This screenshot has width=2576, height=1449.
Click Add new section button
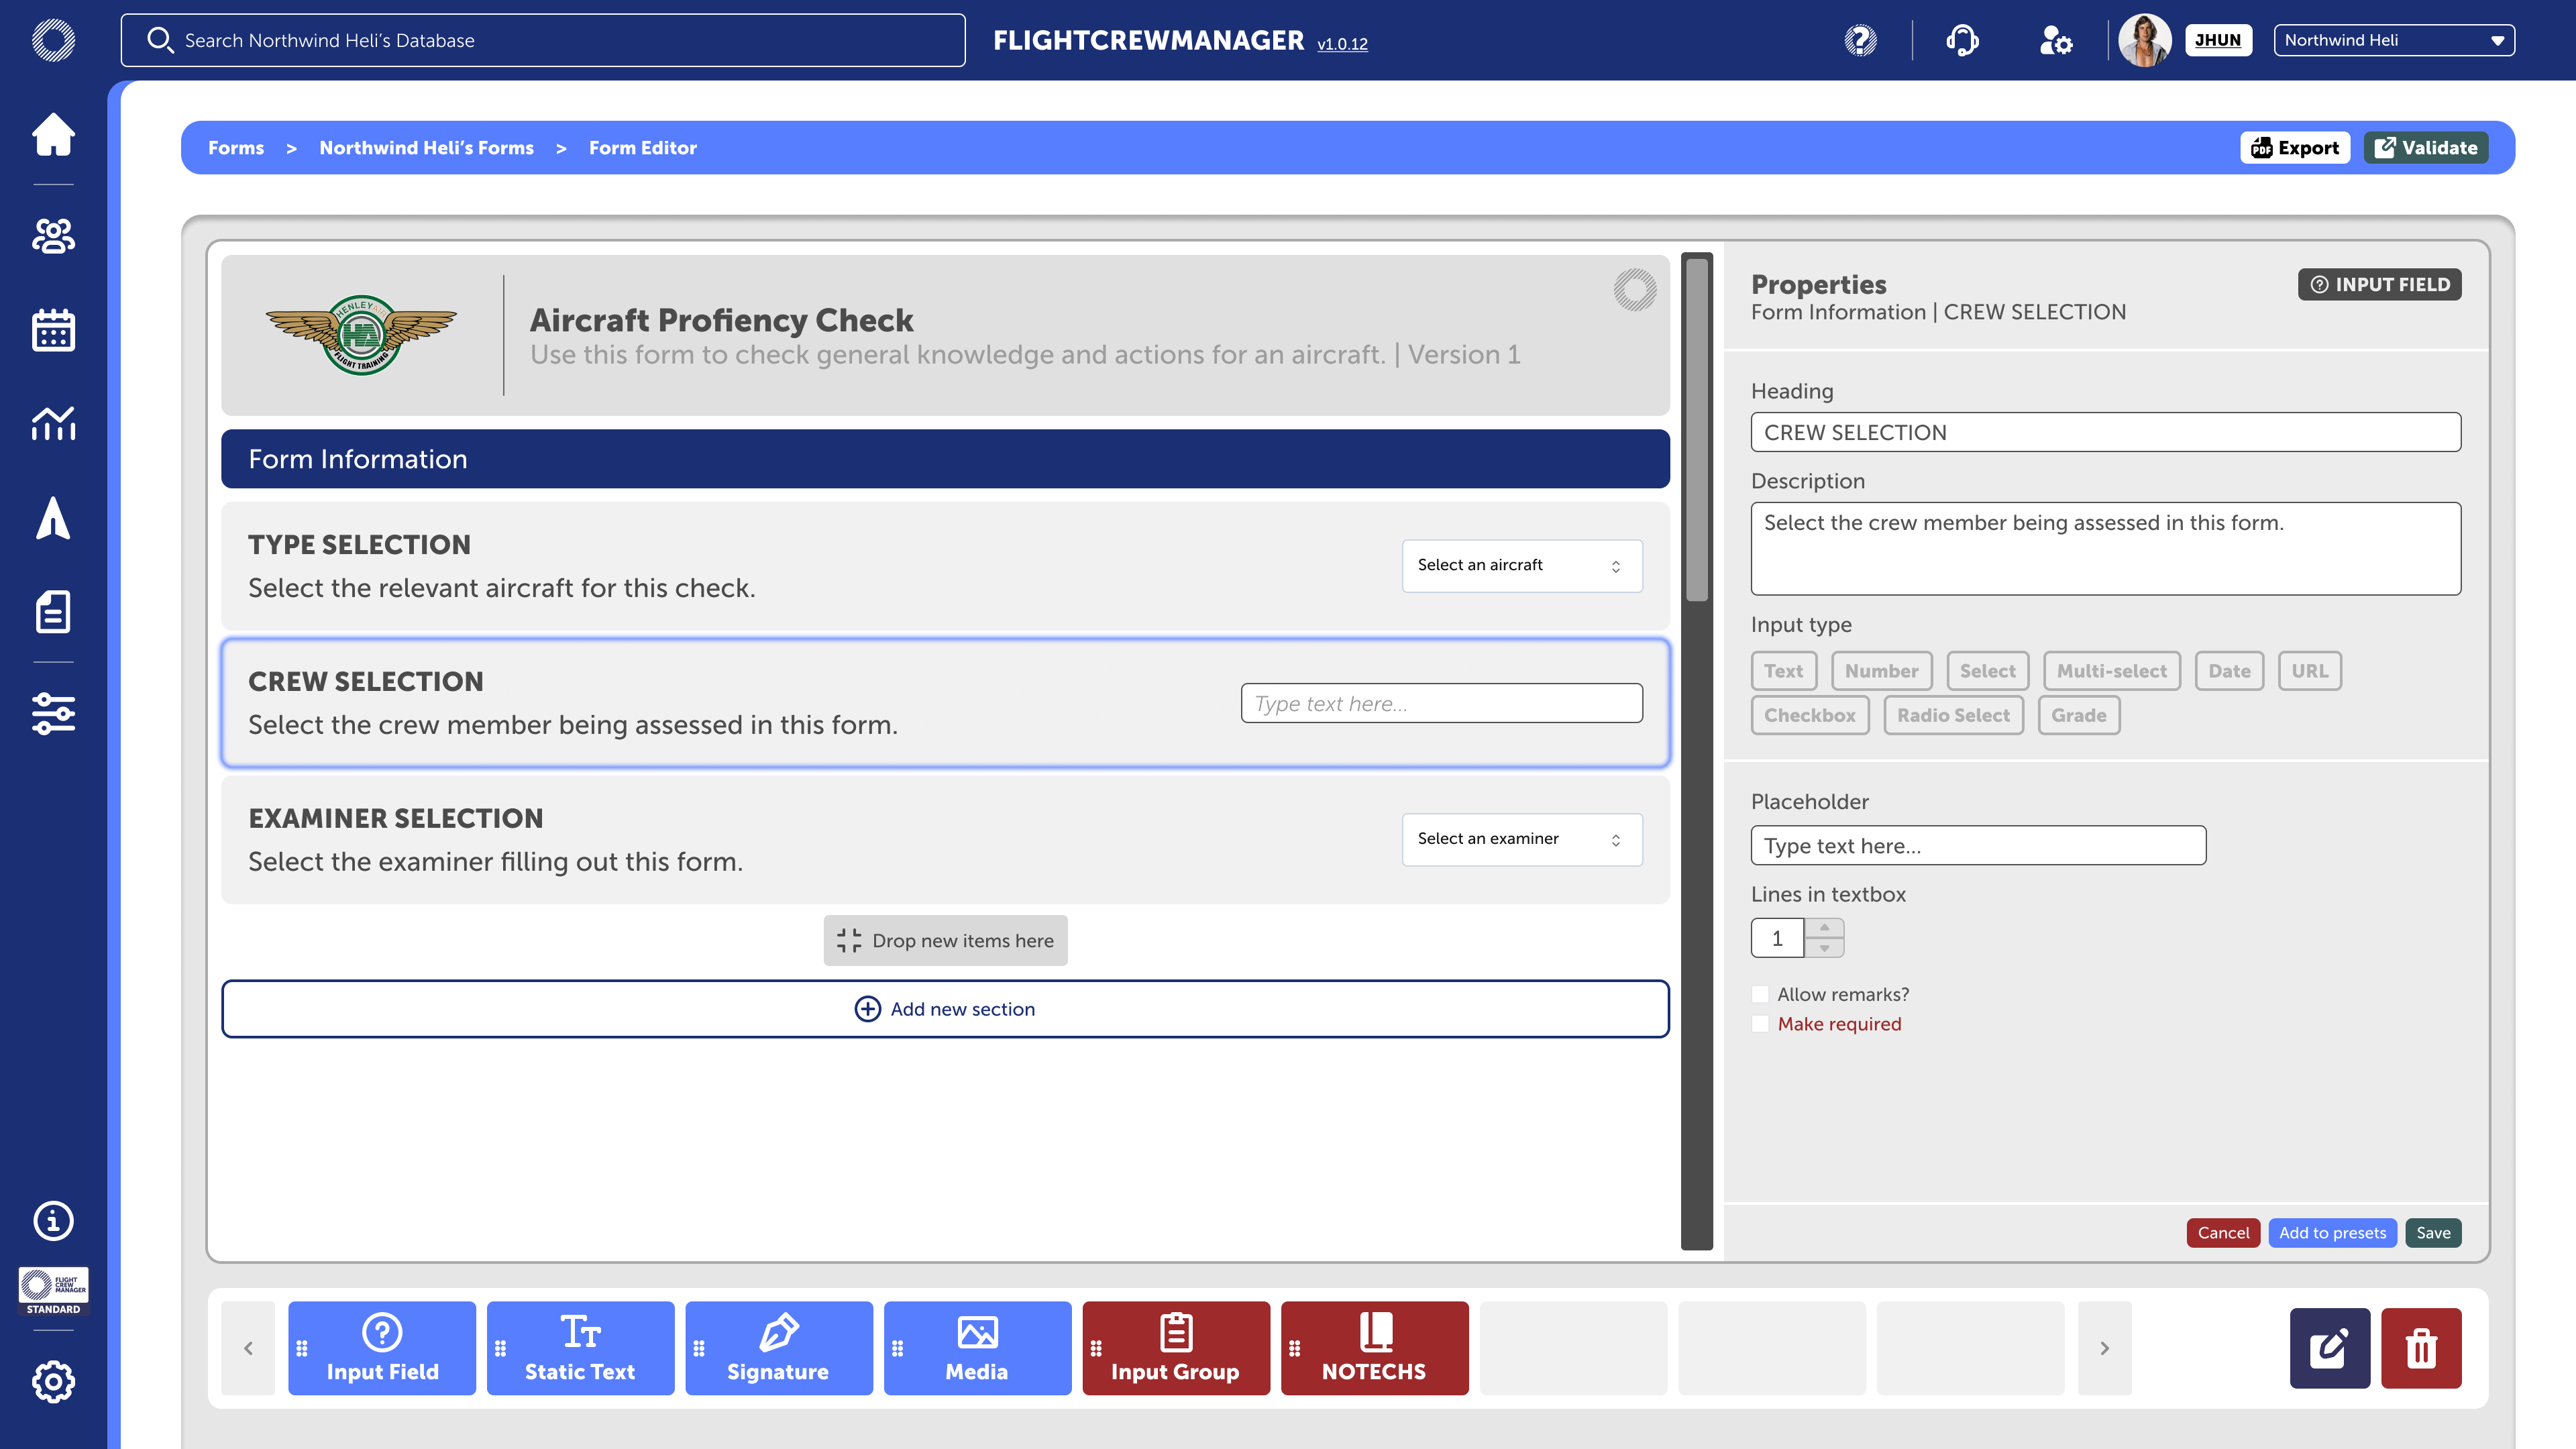click(945, 1009)
